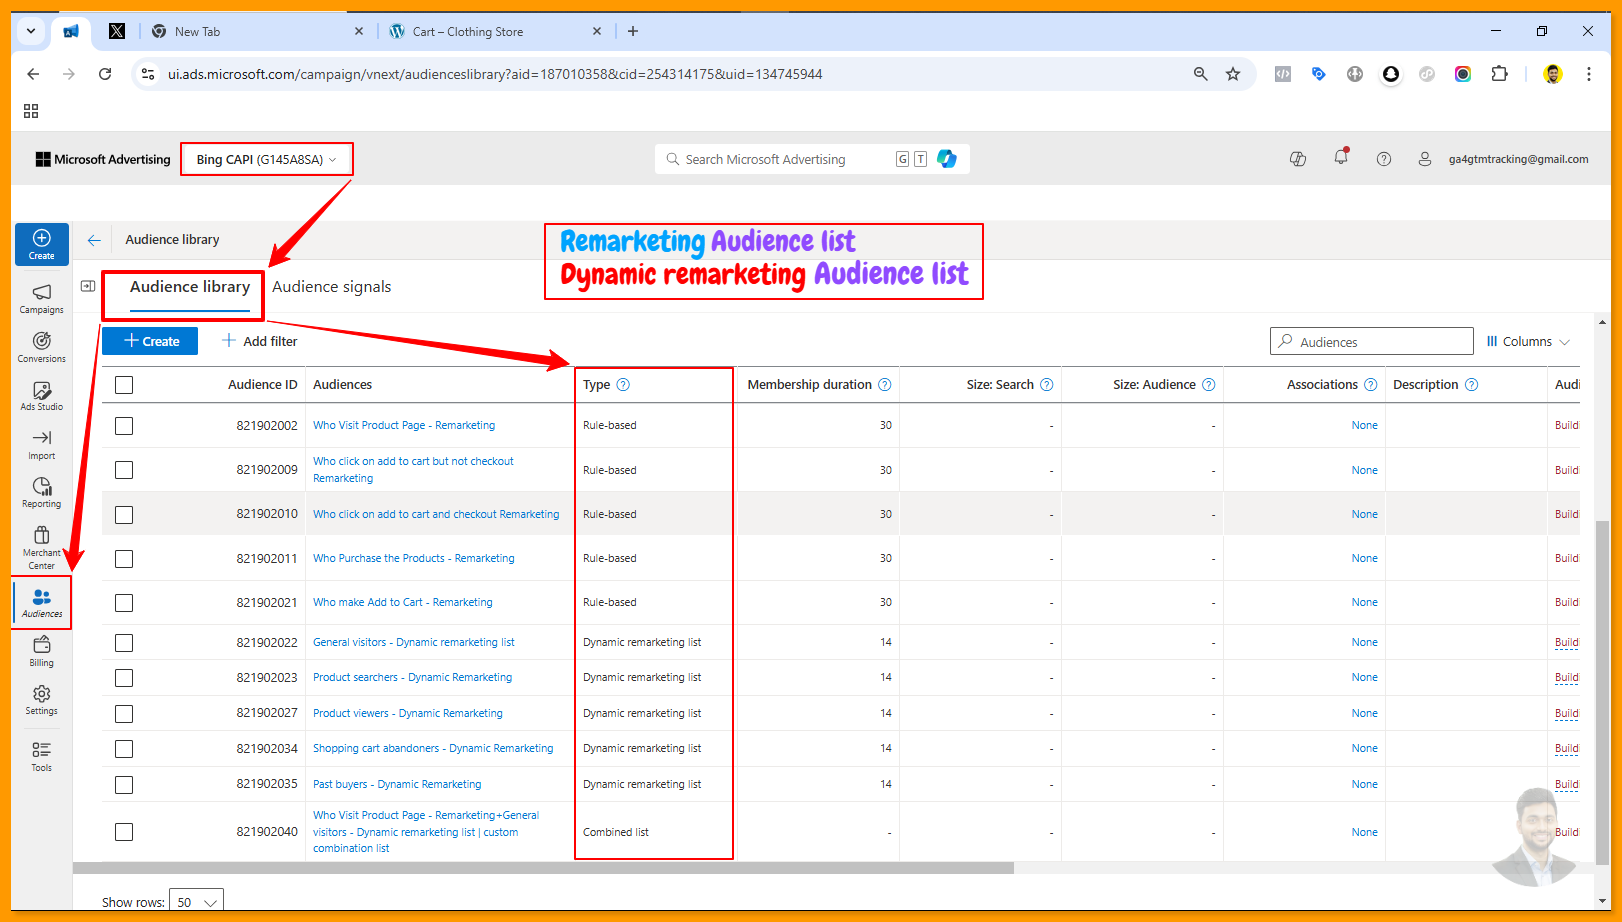
Task: Expand the Bing CAPI account dropdown
Action: coord(266,159)
